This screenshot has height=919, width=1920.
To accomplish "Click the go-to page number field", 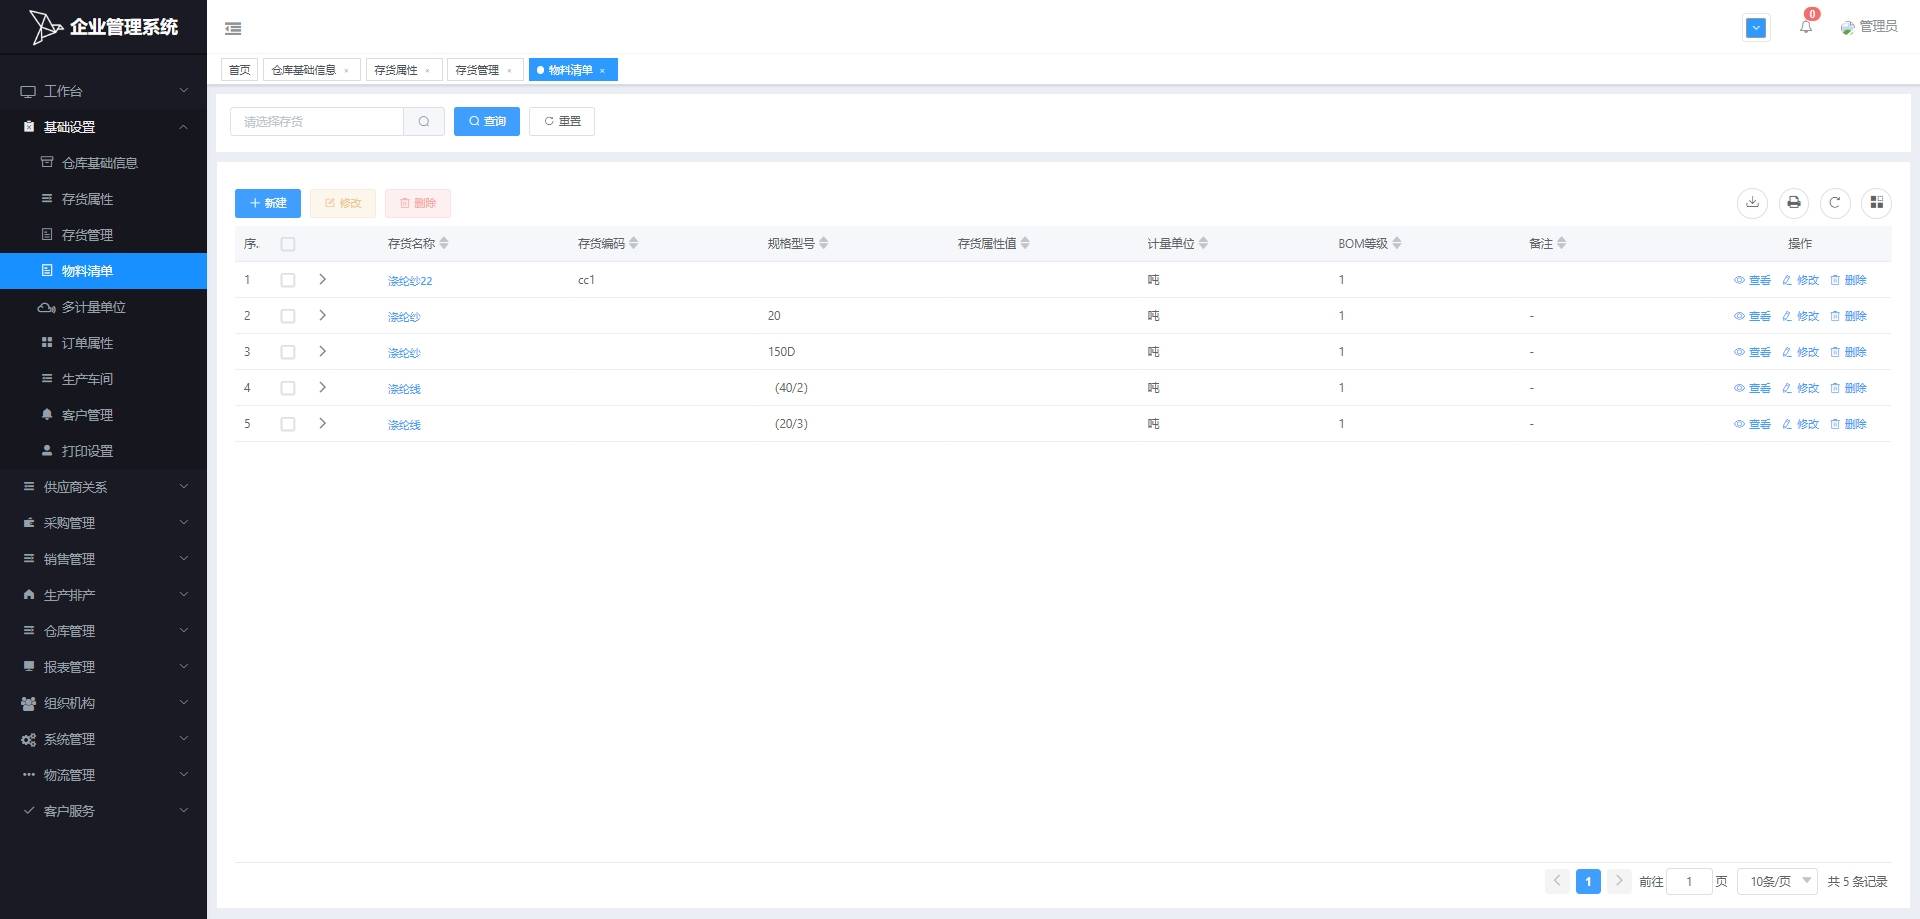I will point(1689,881).
